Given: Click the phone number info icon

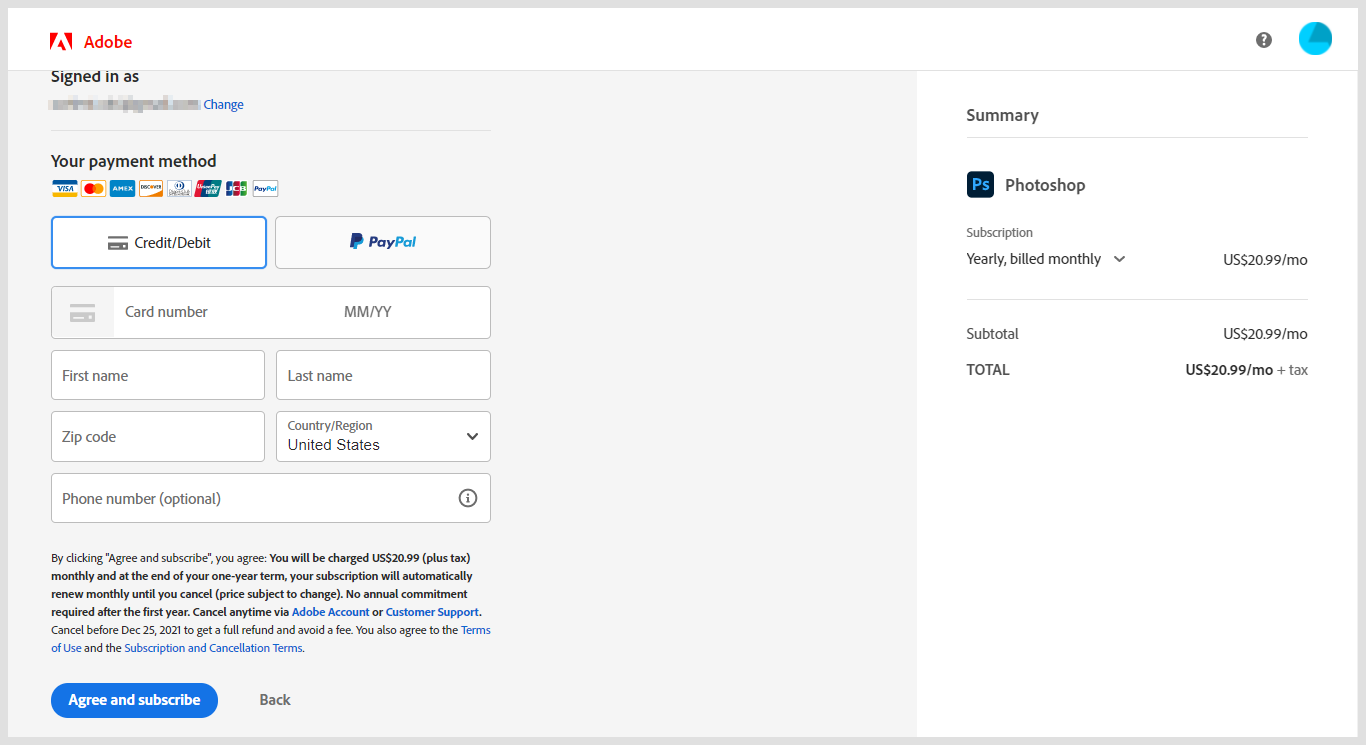Looking at the screenshot, I should tap(467, 498).
